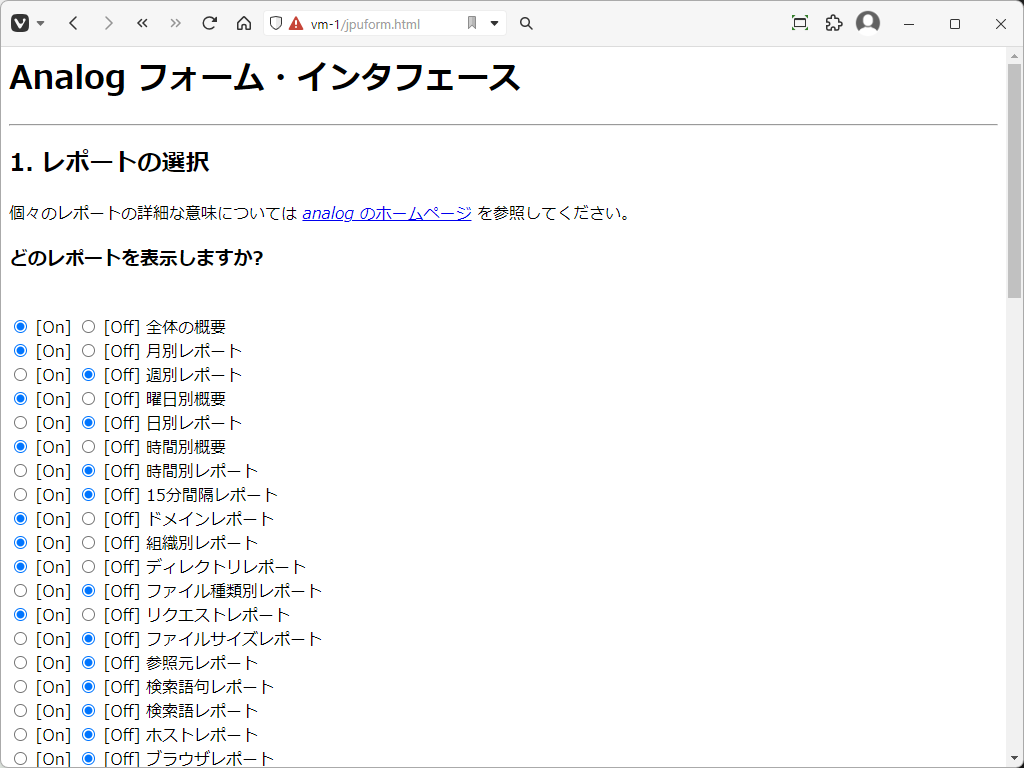
Task: Select the On radio for 月別レポート
Action: (x=20, y=351)
